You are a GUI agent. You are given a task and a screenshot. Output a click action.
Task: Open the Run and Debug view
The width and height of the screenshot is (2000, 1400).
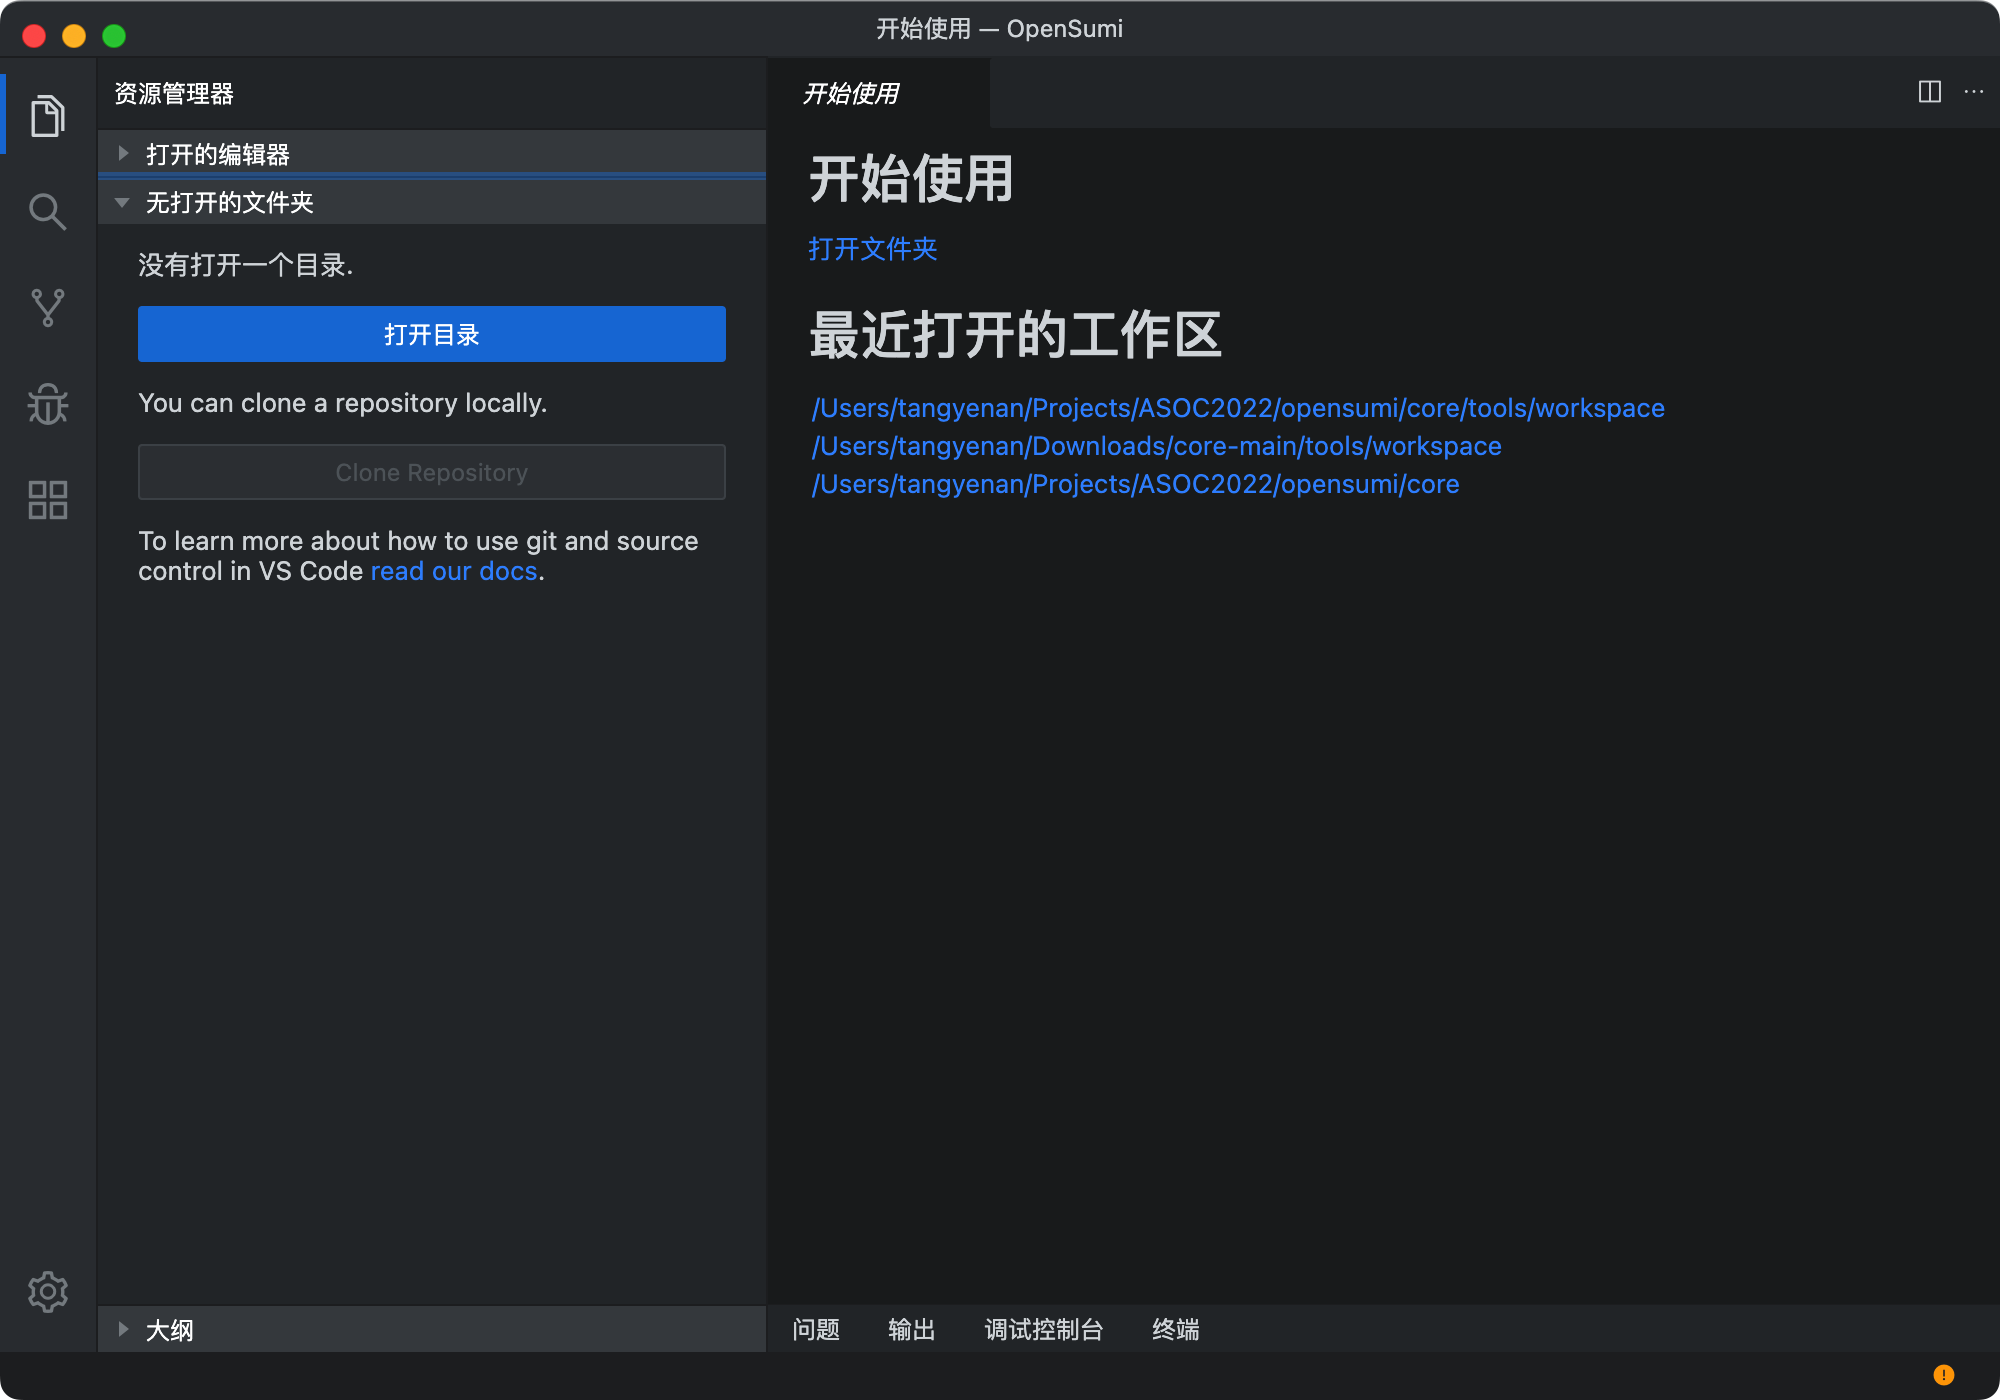pos(47,402)
